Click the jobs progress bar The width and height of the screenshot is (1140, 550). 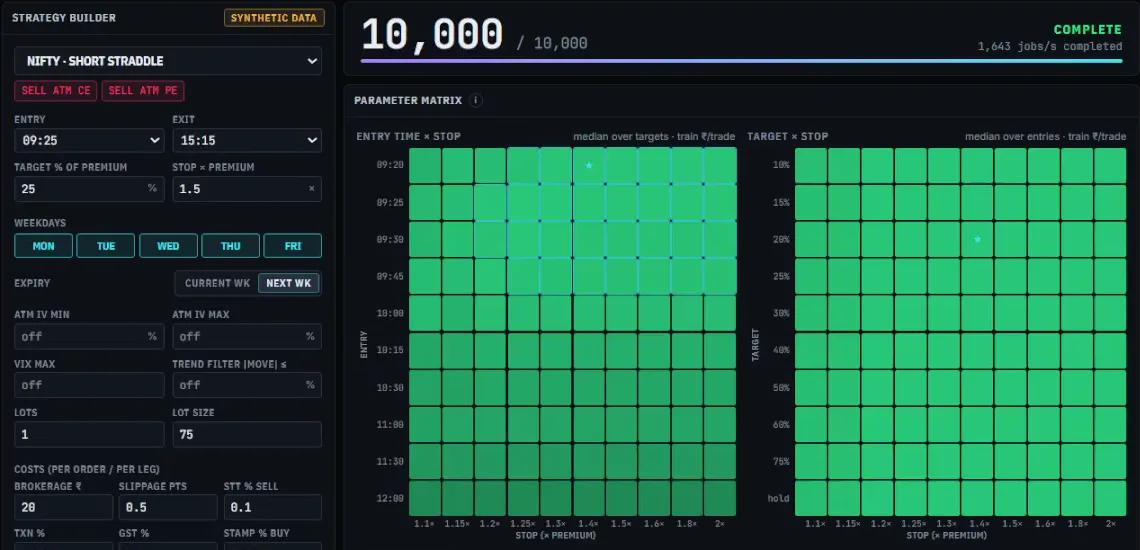742,61
